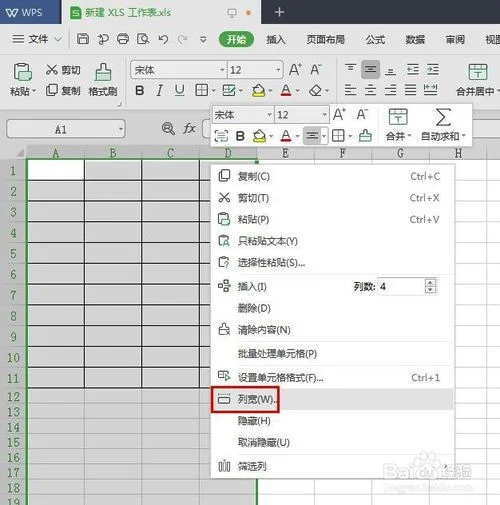Image resolution: width=500 pixels, height=505 pixels.
Task: Click the Print icon in quick toolbar
Action: pyautogui.click(x=123, y=39)
